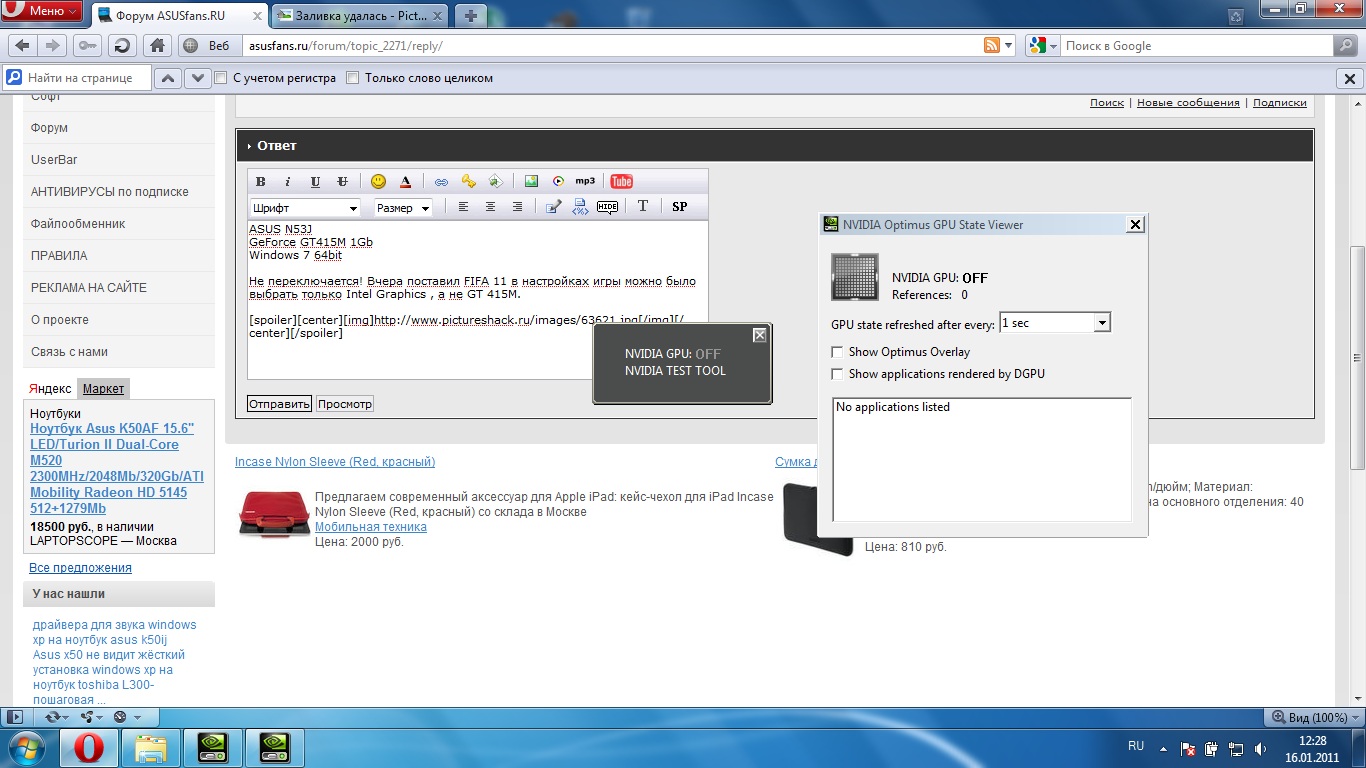Open the Подписки link

click(1280, 102)
